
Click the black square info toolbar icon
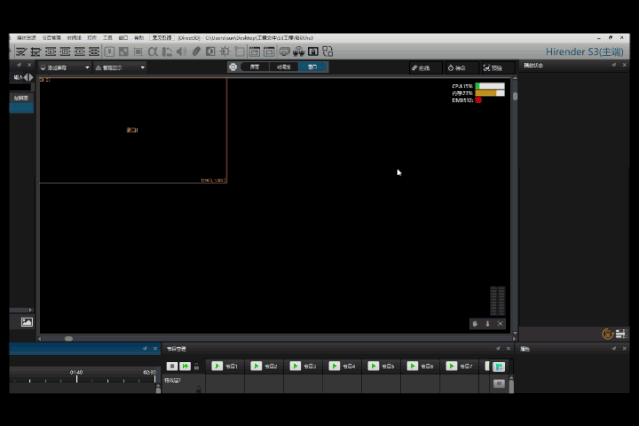[313, 52]
